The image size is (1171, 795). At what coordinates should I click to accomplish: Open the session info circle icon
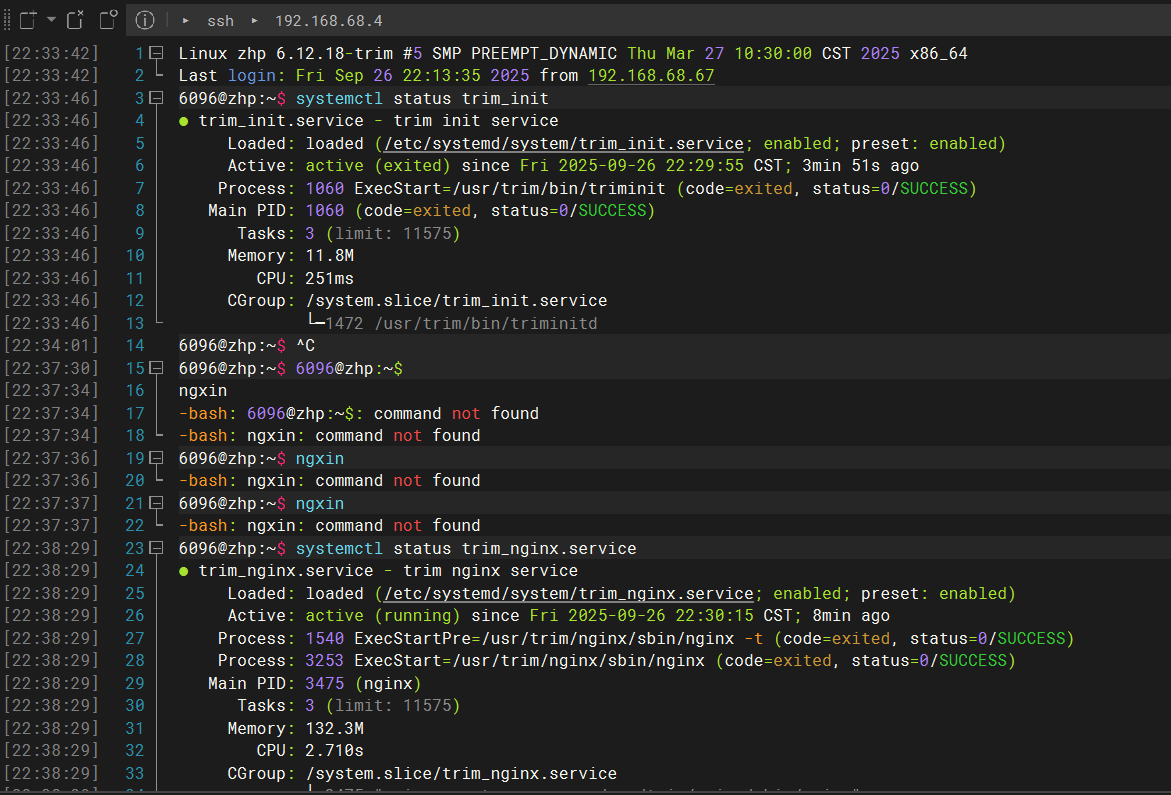point(145,20)
